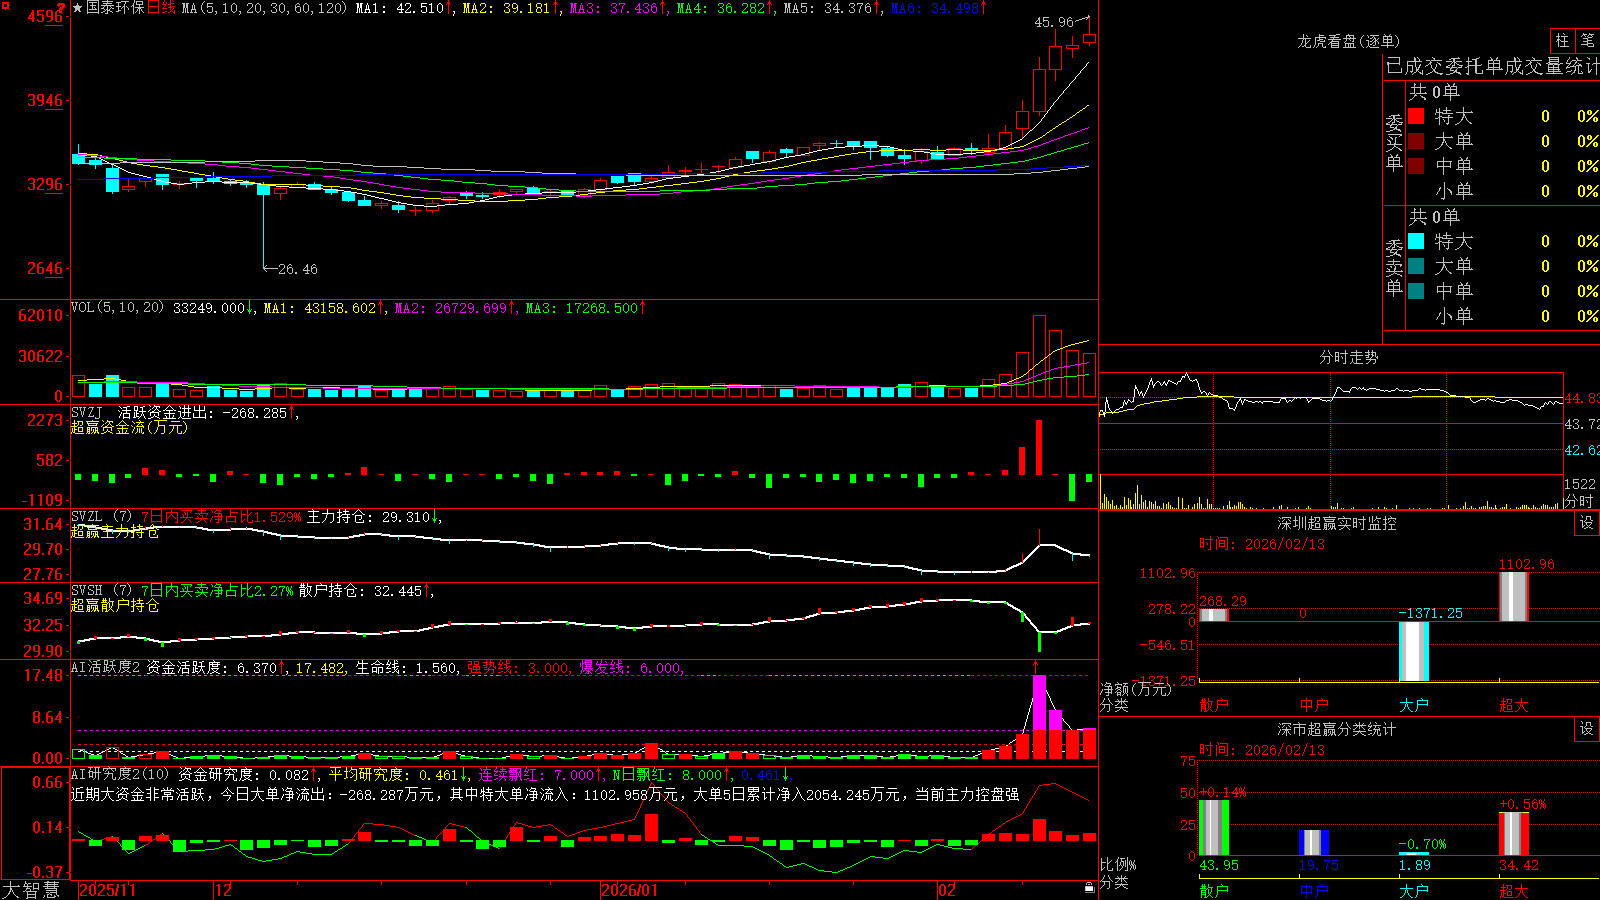Click the 12 month marker on timeline

point(224,890)
